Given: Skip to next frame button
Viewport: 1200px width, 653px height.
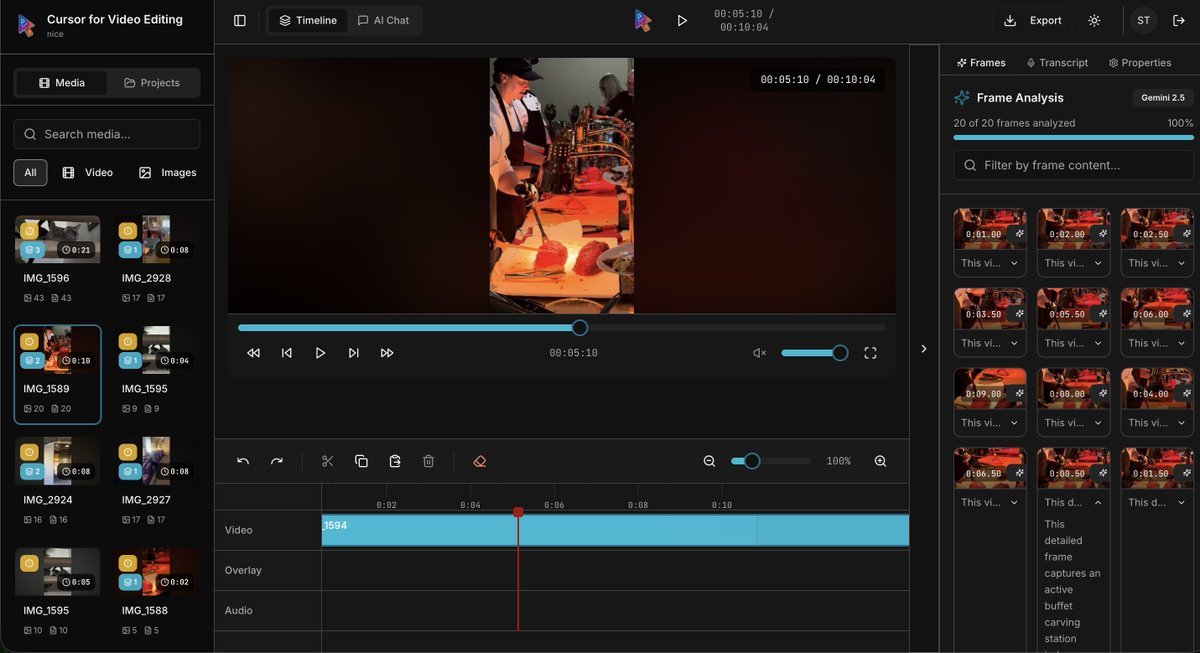Looking at the screenshot, I should (353, 353).
